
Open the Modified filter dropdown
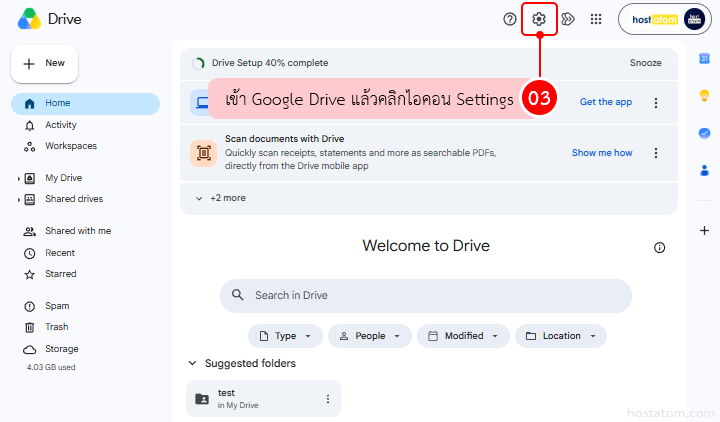click(463, 336)
